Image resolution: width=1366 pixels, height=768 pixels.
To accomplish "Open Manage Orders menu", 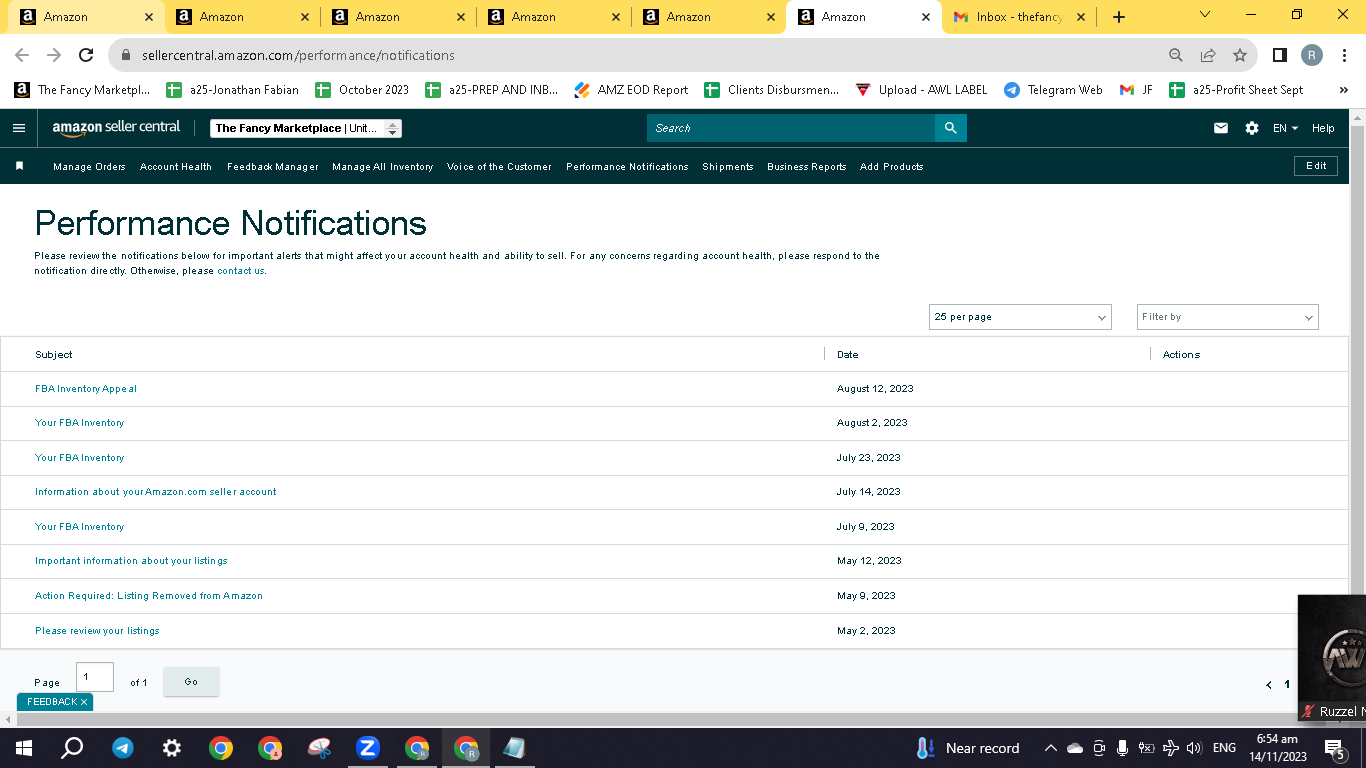I will 89,167.
